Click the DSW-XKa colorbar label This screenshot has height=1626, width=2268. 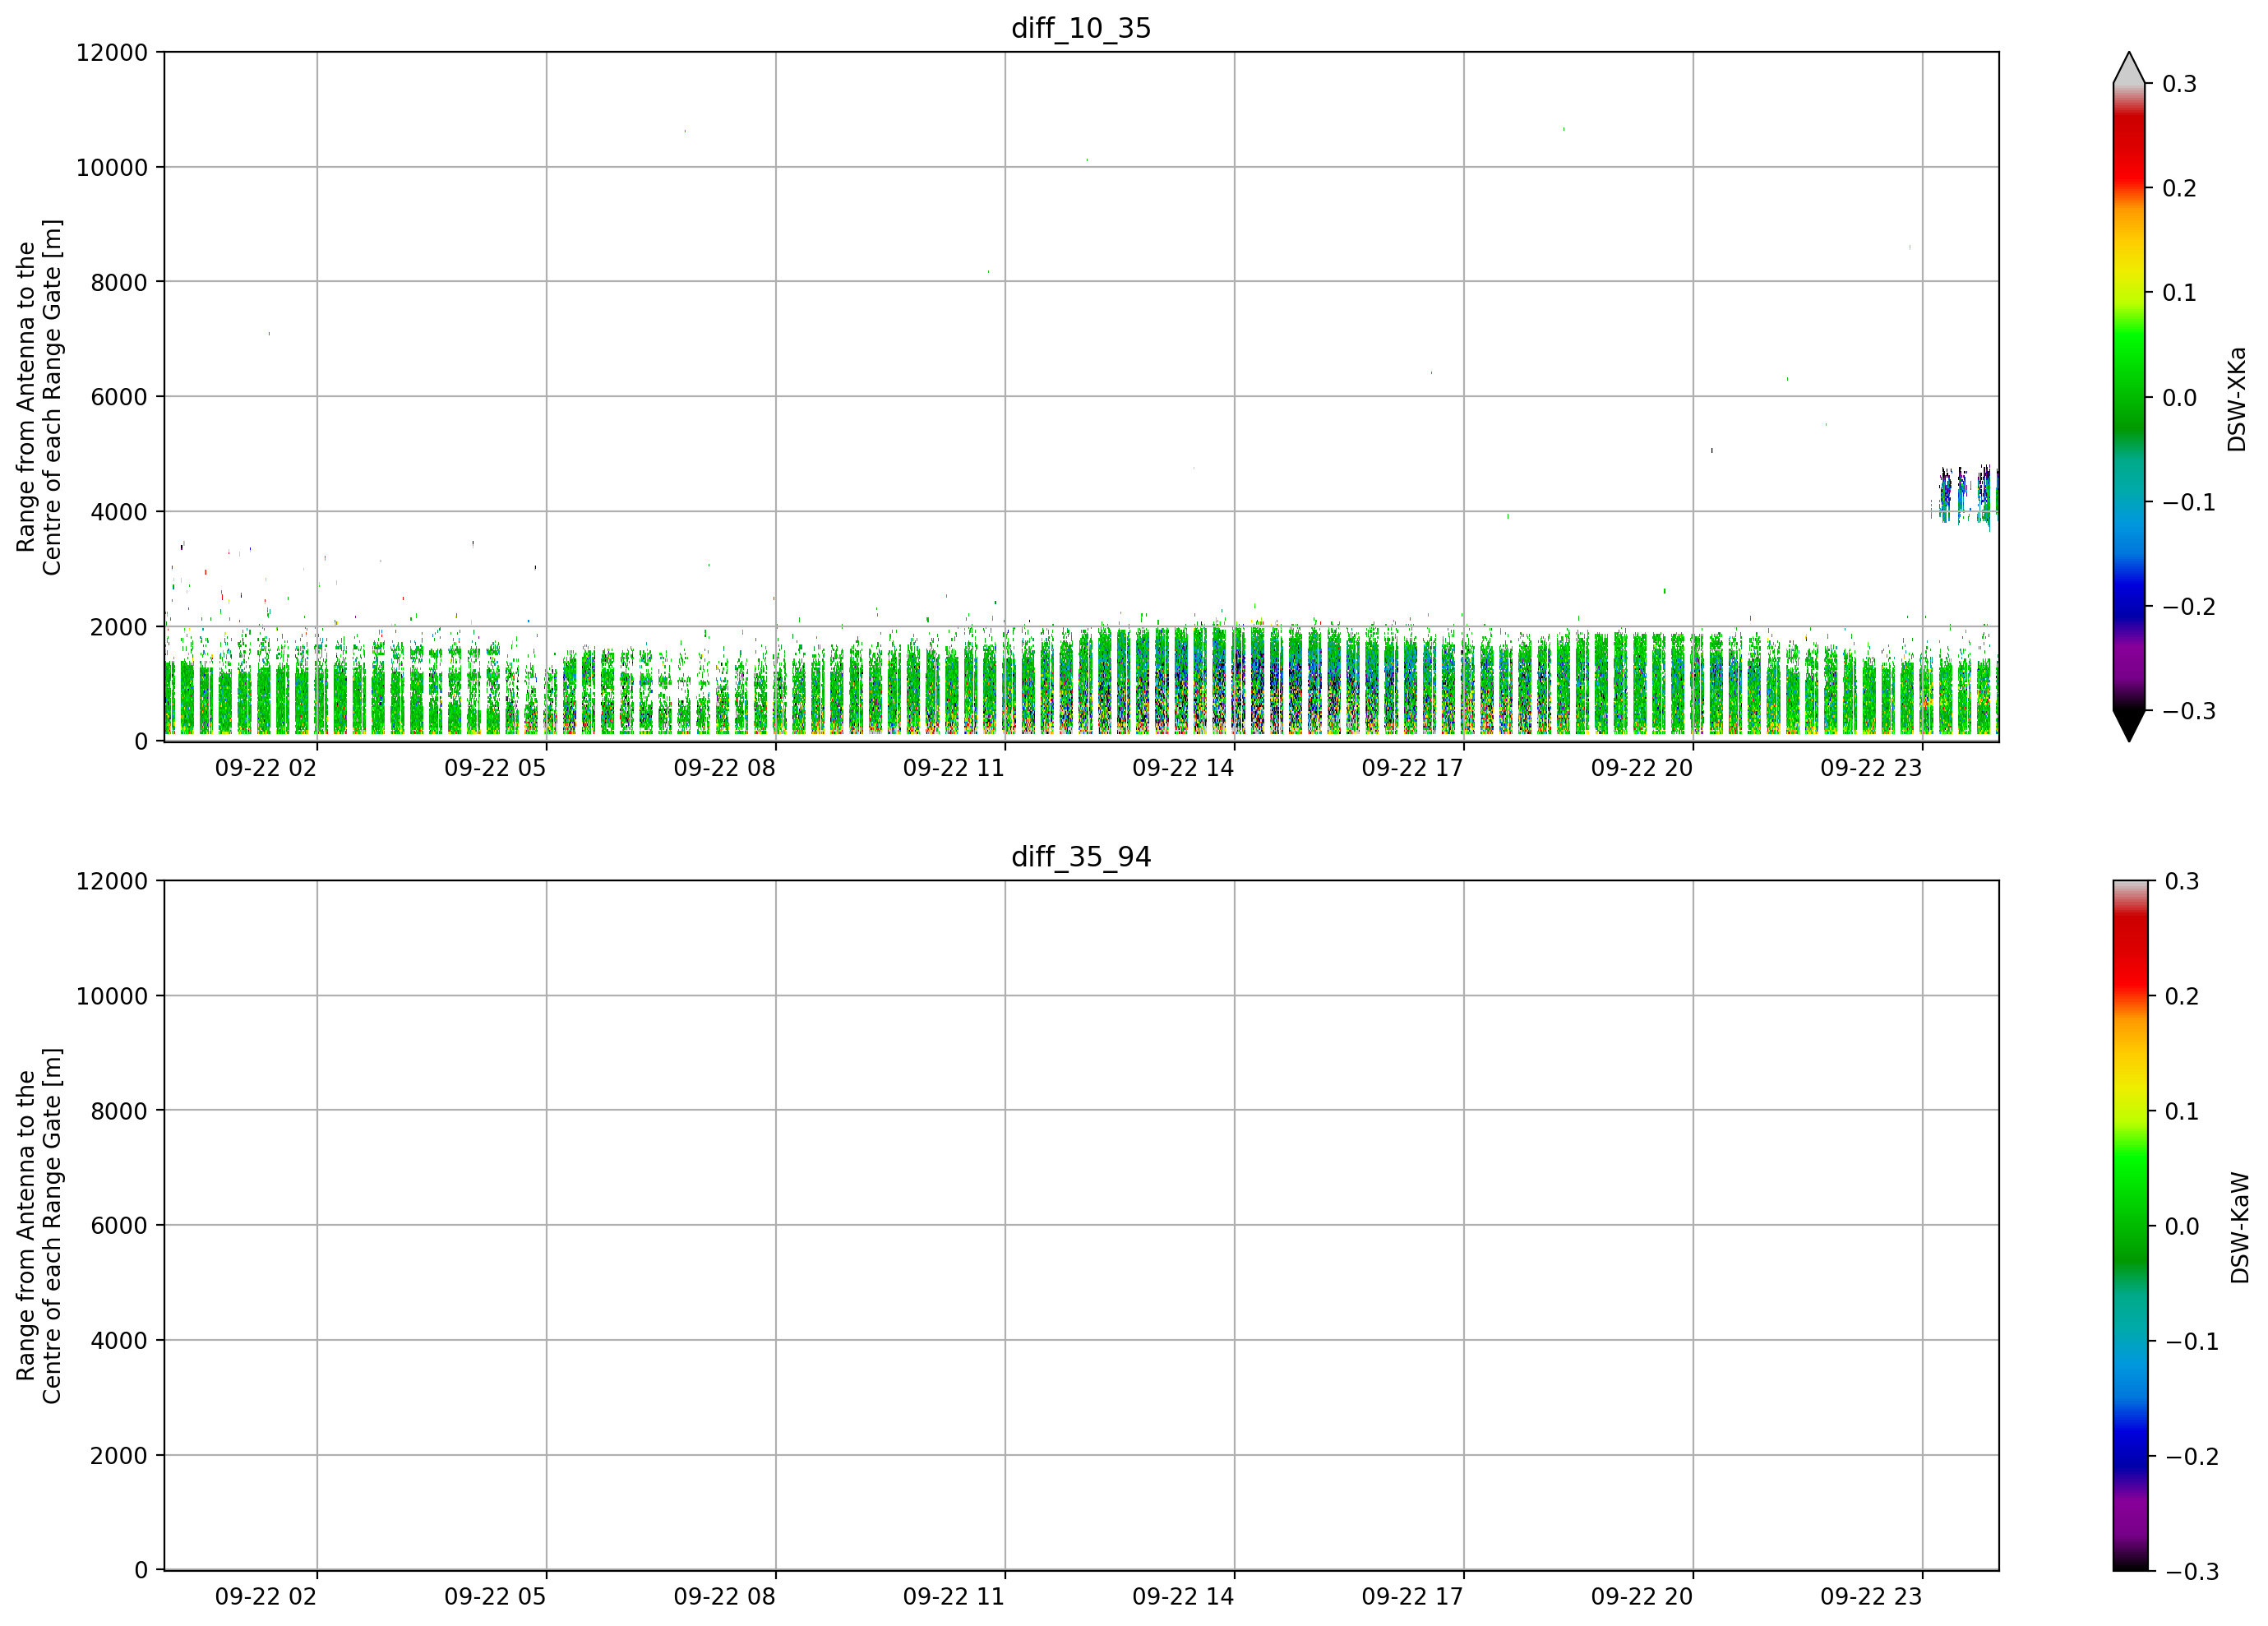(2237, 399)
